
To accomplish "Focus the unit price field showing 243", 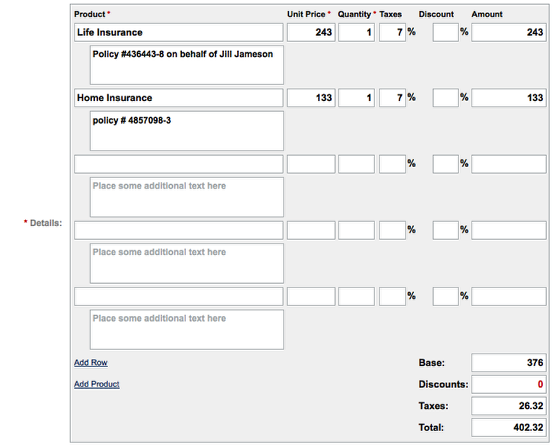I will coord(311,33).
